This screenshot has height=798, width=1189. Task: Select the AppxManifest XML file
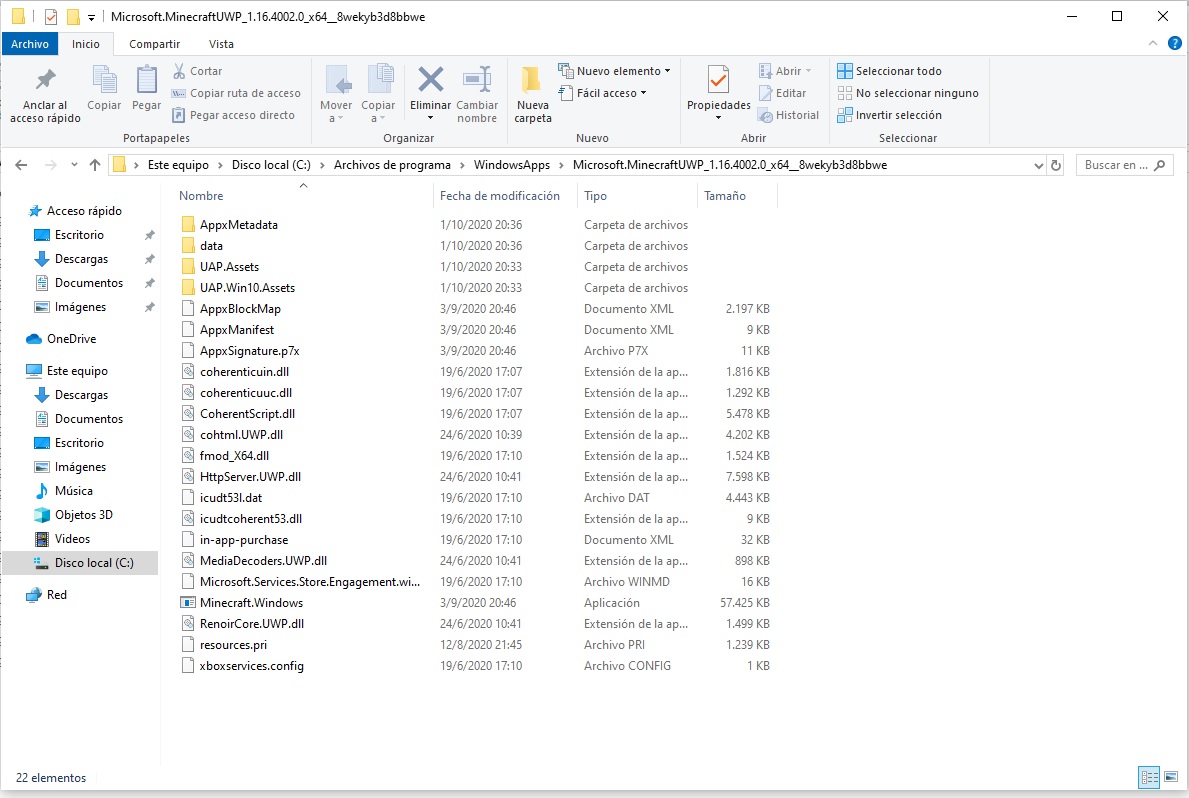[237, 330]
